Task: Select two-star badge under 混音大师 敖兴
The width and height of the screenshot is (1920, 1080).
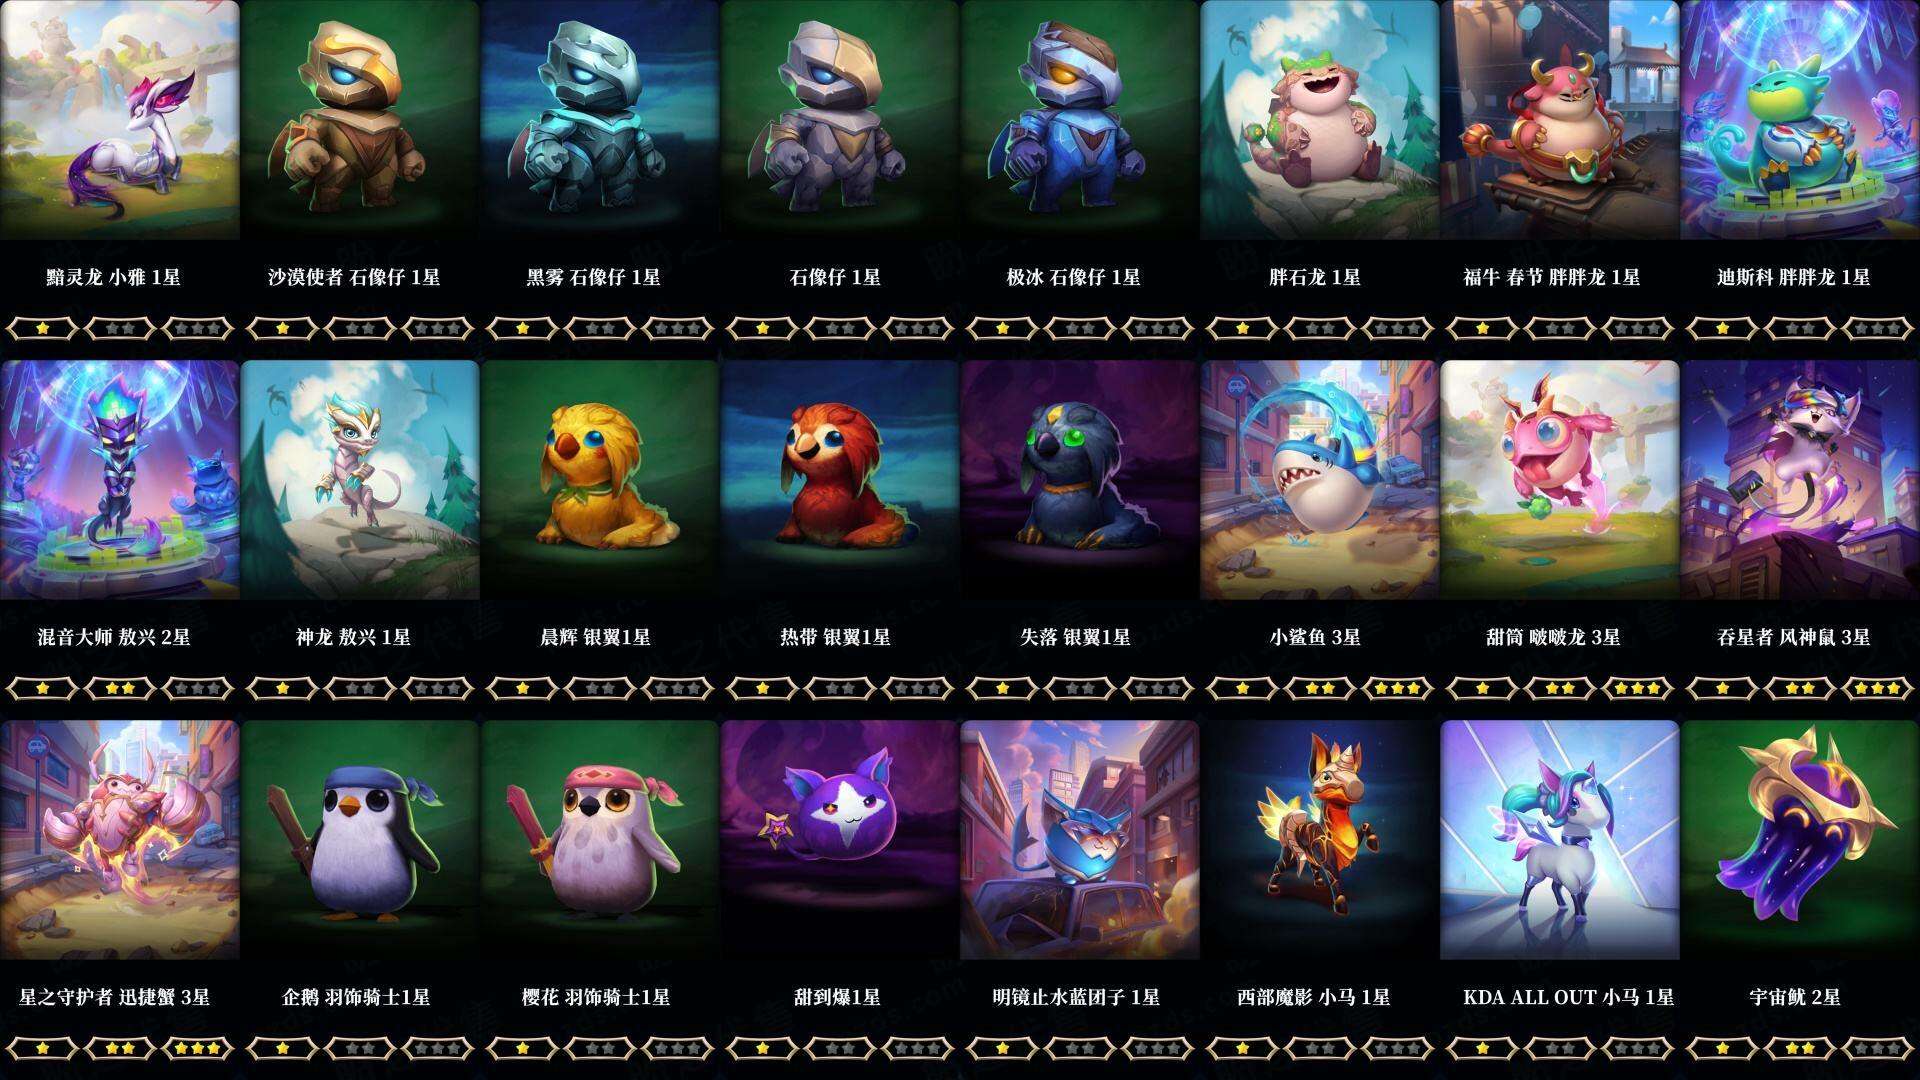Action: click(120, 688)
